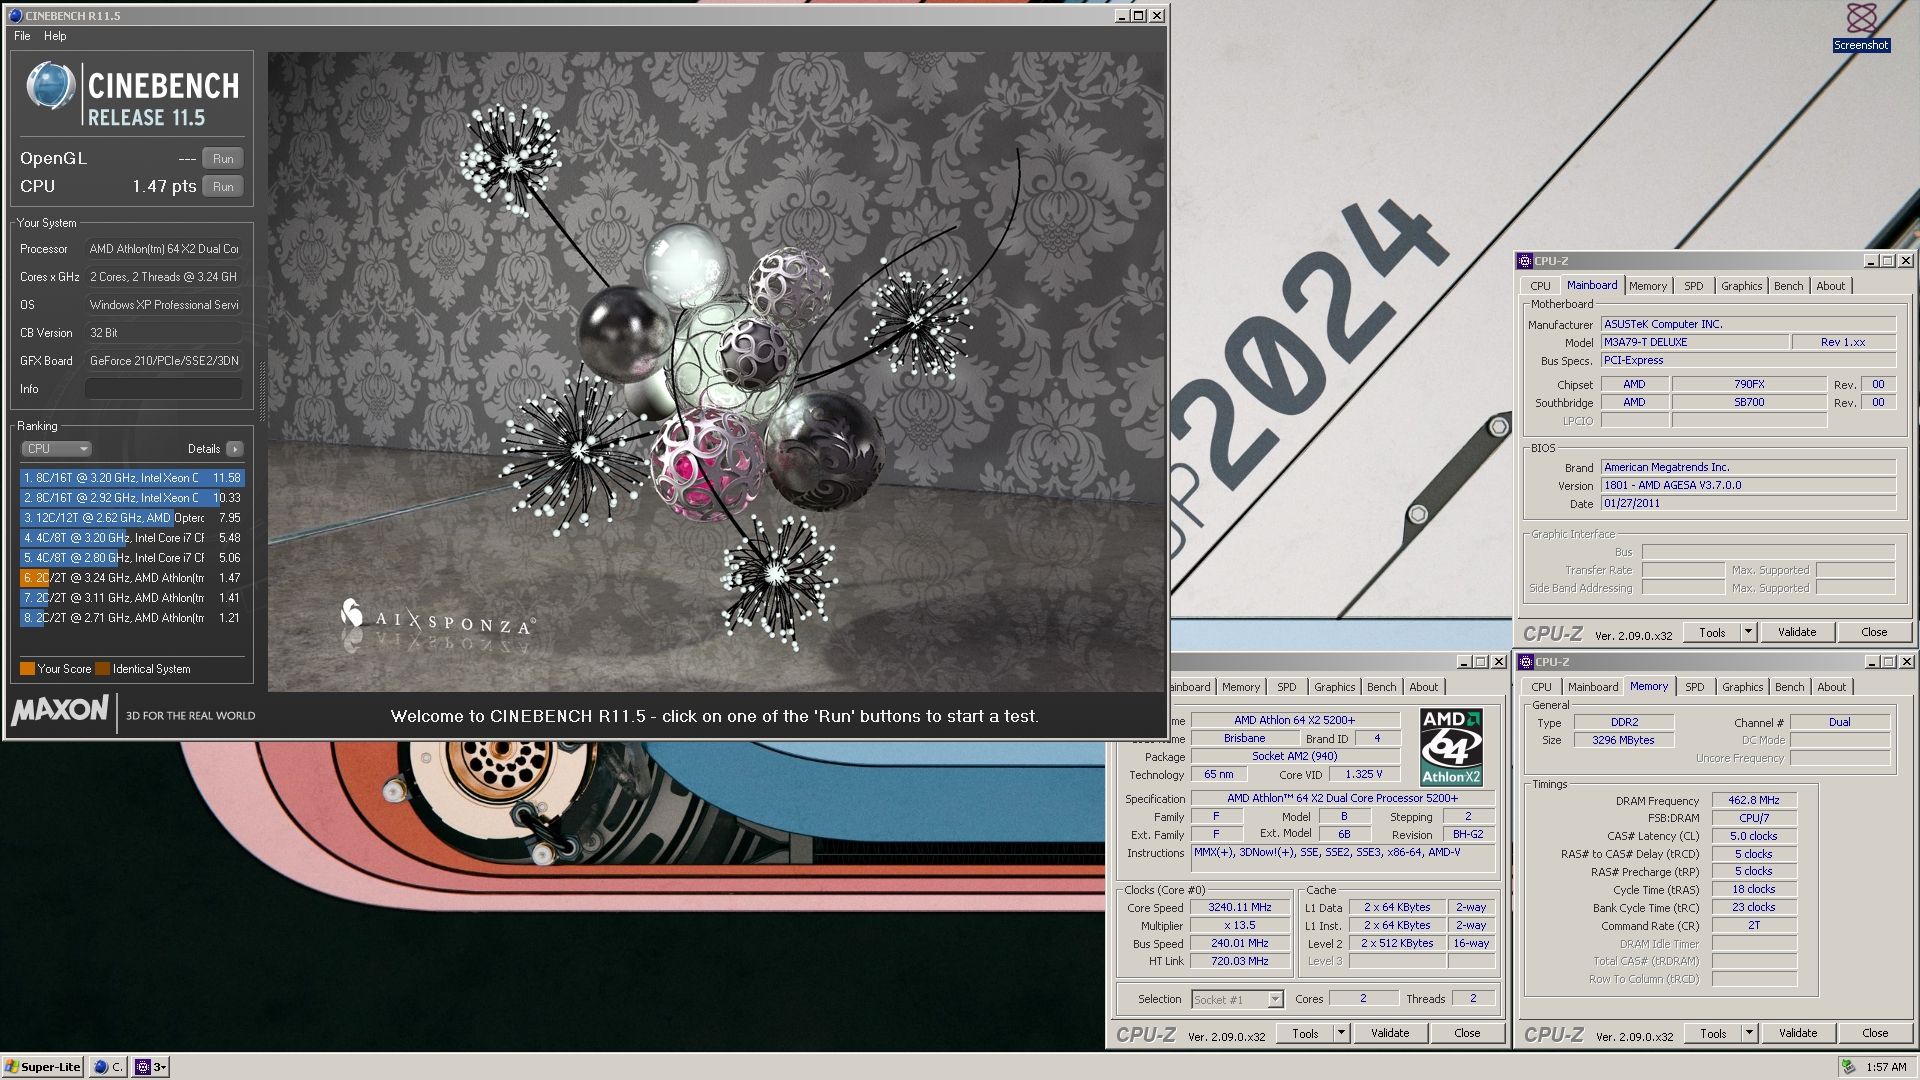Viewport: 1920px width, 1080px height.
Task: Switch to Bench tab in Mainboard CPU-Z window
Action: 1788,286
